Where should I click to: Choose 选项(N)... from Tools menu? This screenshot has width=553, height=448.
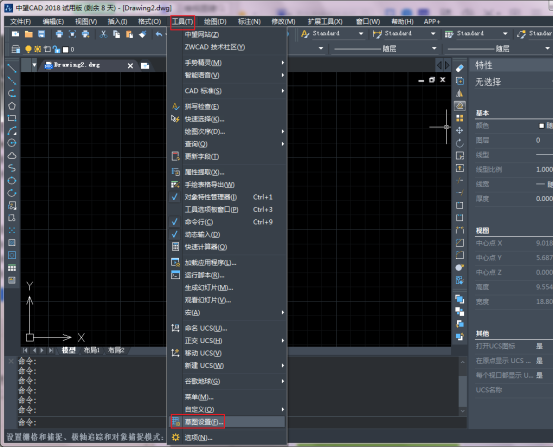[227, 438]
